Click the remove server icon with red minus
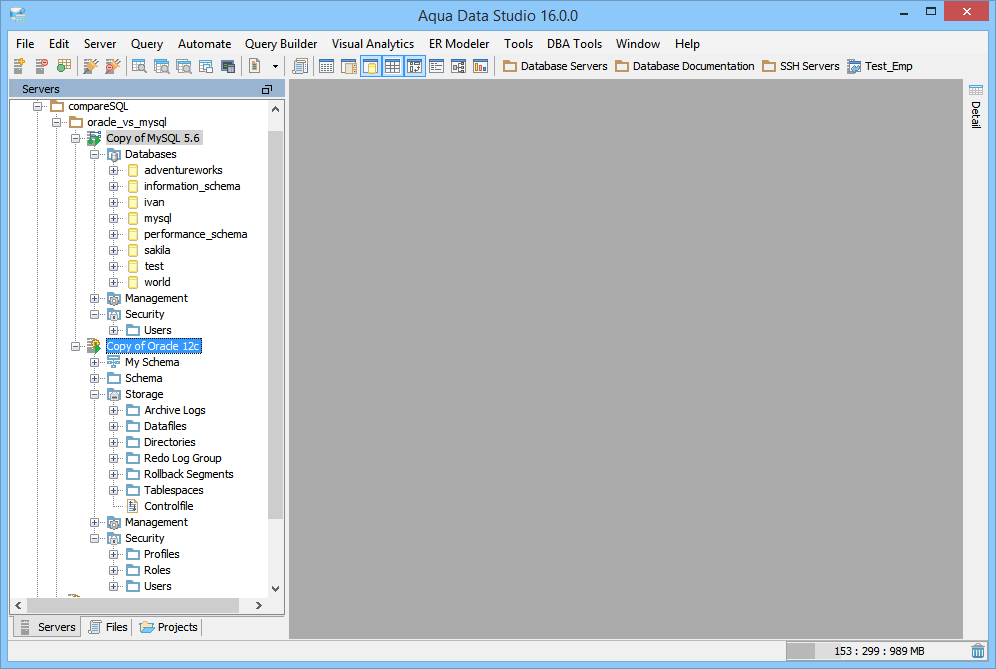Image resolution: width=996 pixels, height=669 pixels. tap(41, 65)
